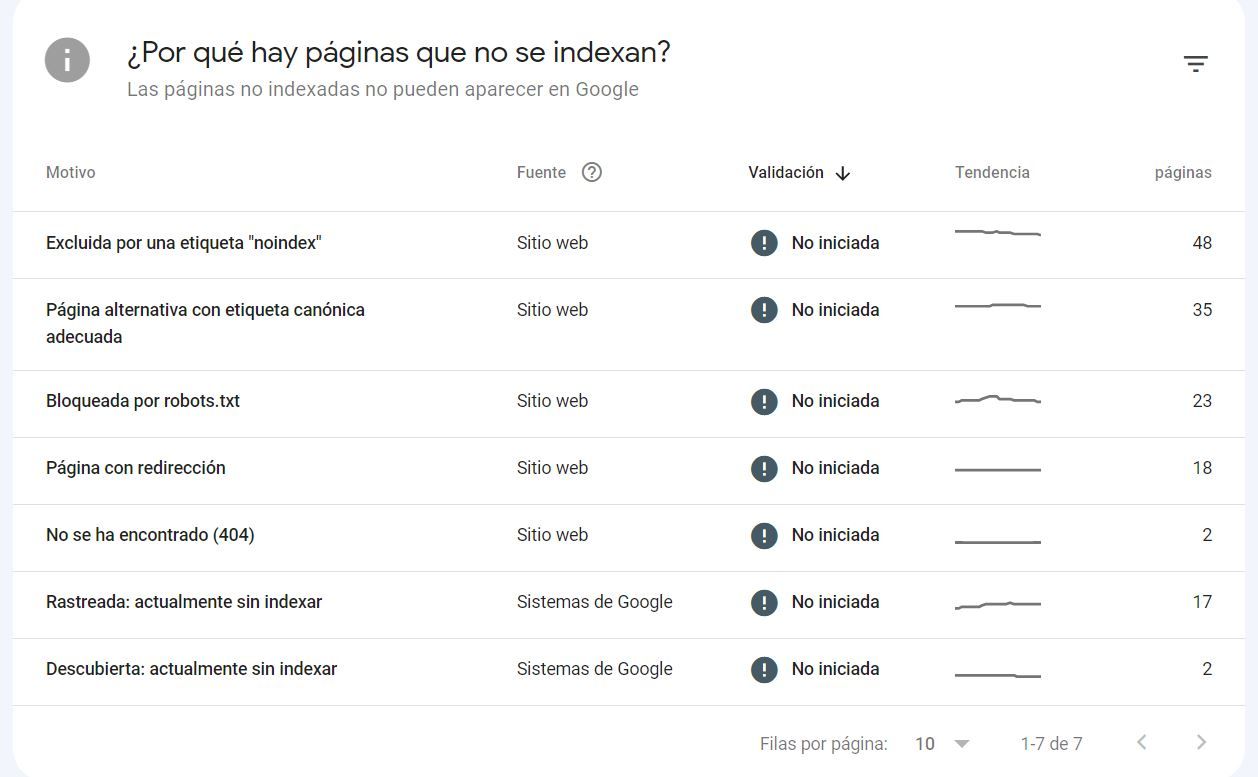Click the páginas column header
The height and width of the screenshot is (777, 1258).
click(x=1183, y=172)
